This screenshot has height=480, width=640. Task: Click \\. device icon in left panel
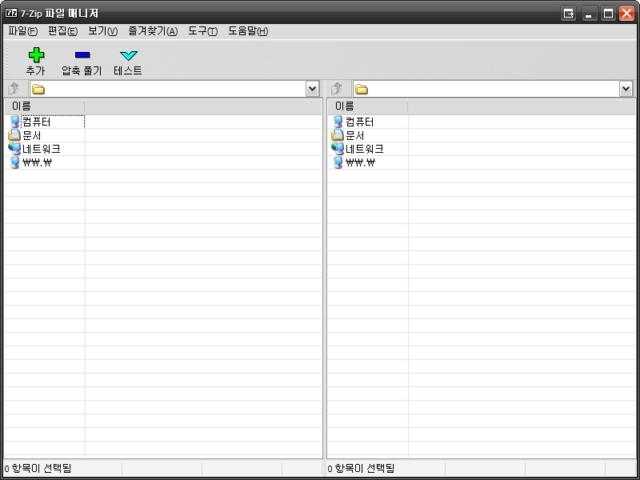click(x=15, y=162)
